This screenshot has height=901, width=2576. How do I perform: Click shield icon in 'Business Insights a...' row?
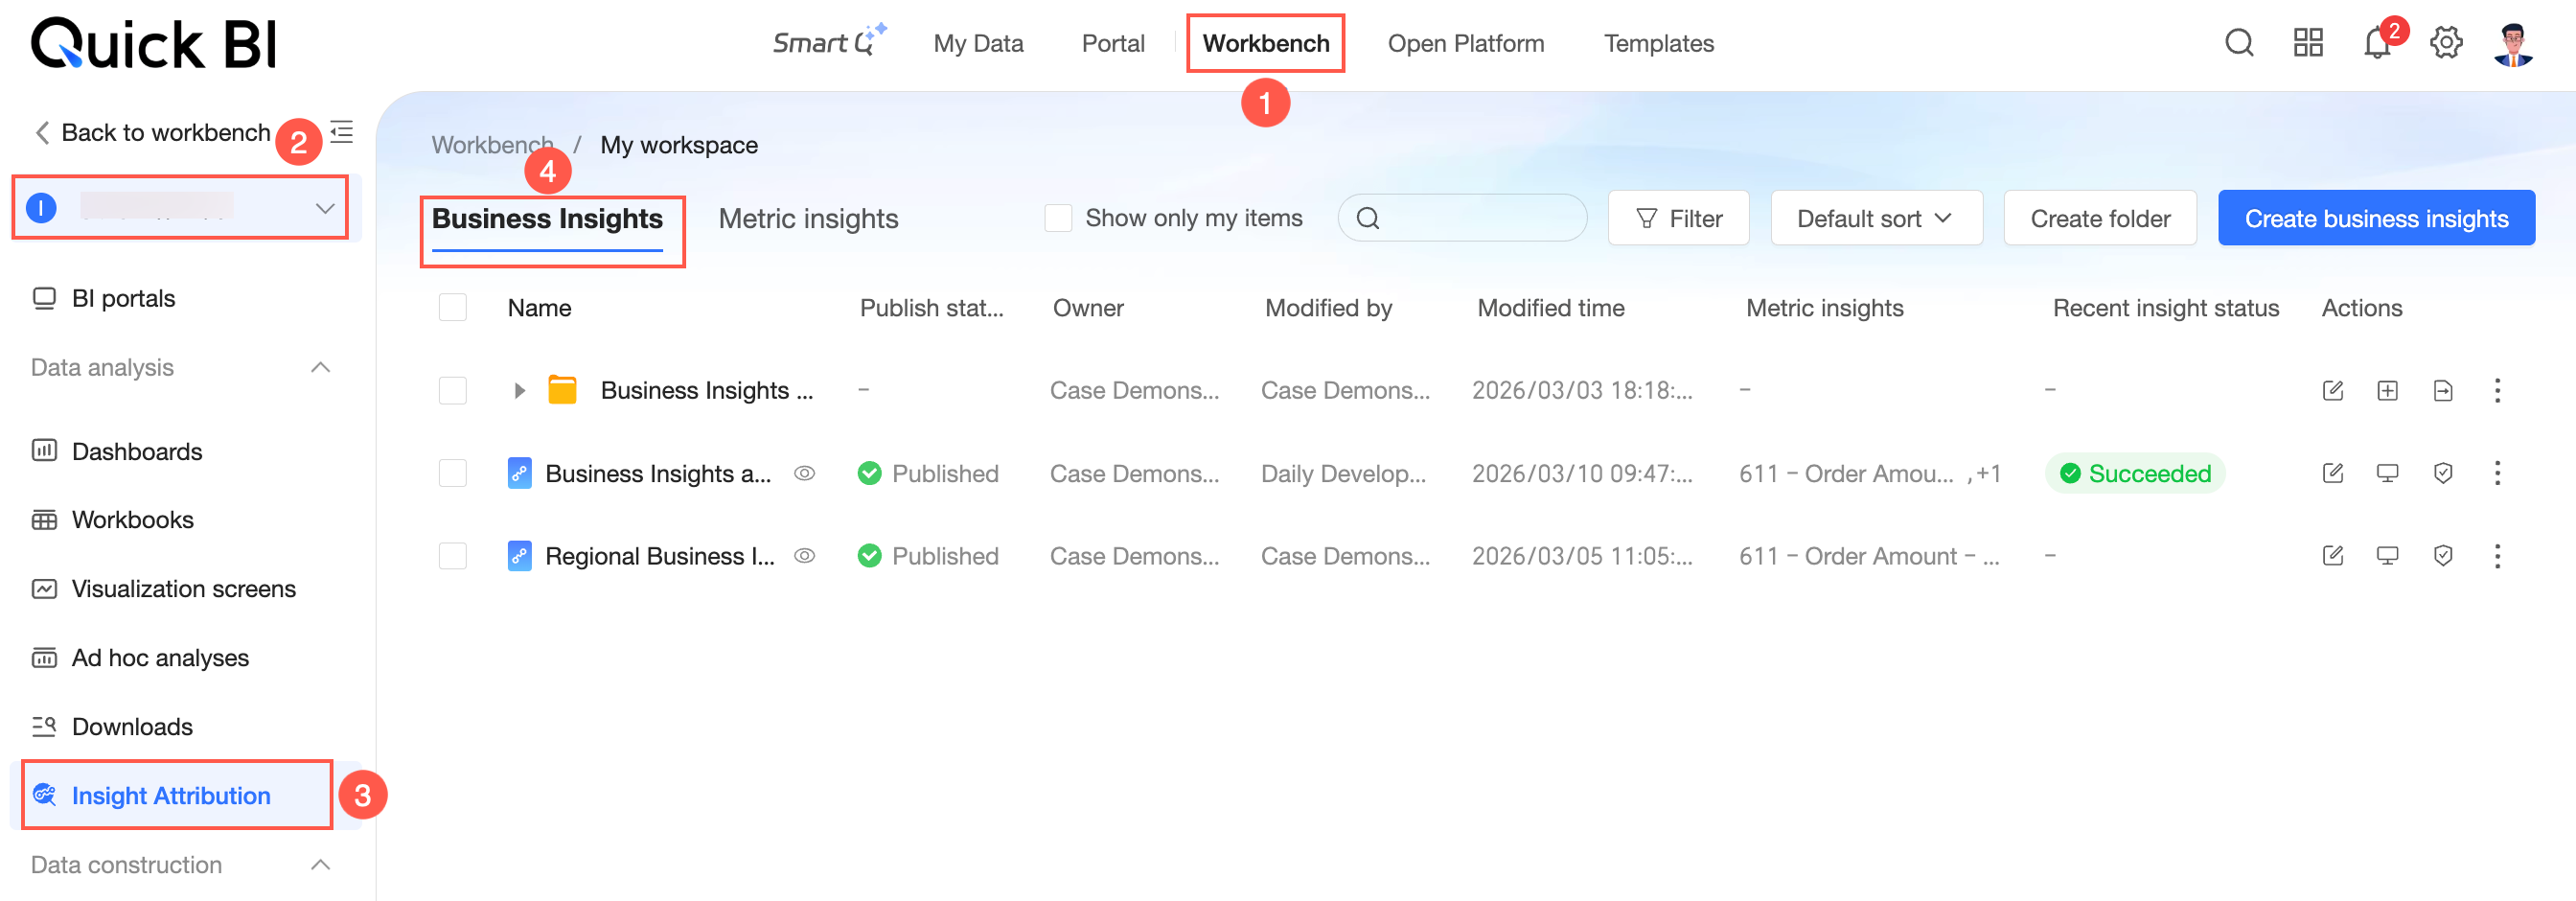click(2443, 473)
